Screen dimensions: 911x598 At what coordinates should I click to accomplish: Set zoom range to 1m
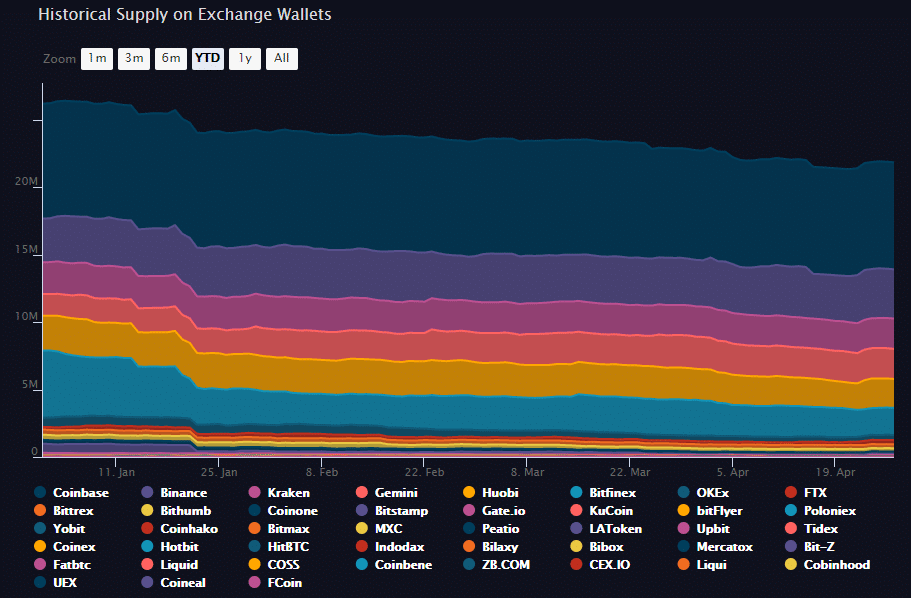pos(96,58)
